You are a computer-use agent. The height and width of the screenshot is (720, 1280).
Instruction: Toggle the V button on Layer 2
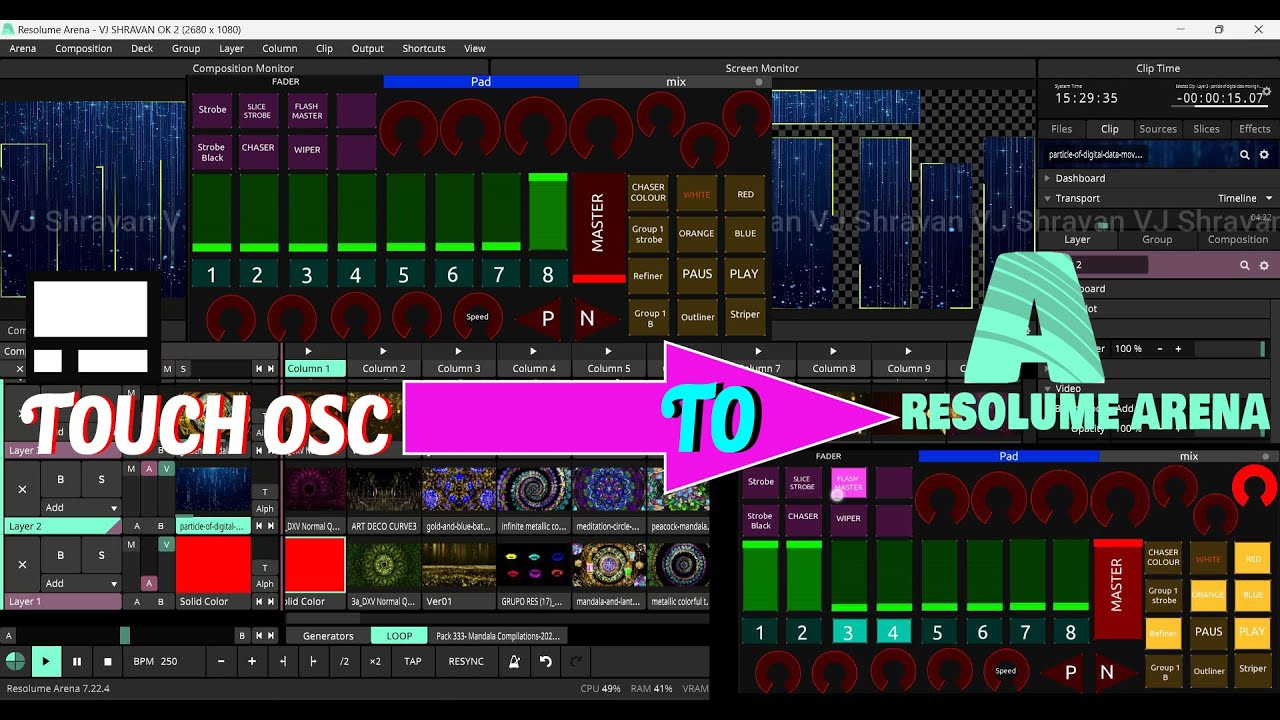point(167,468)
